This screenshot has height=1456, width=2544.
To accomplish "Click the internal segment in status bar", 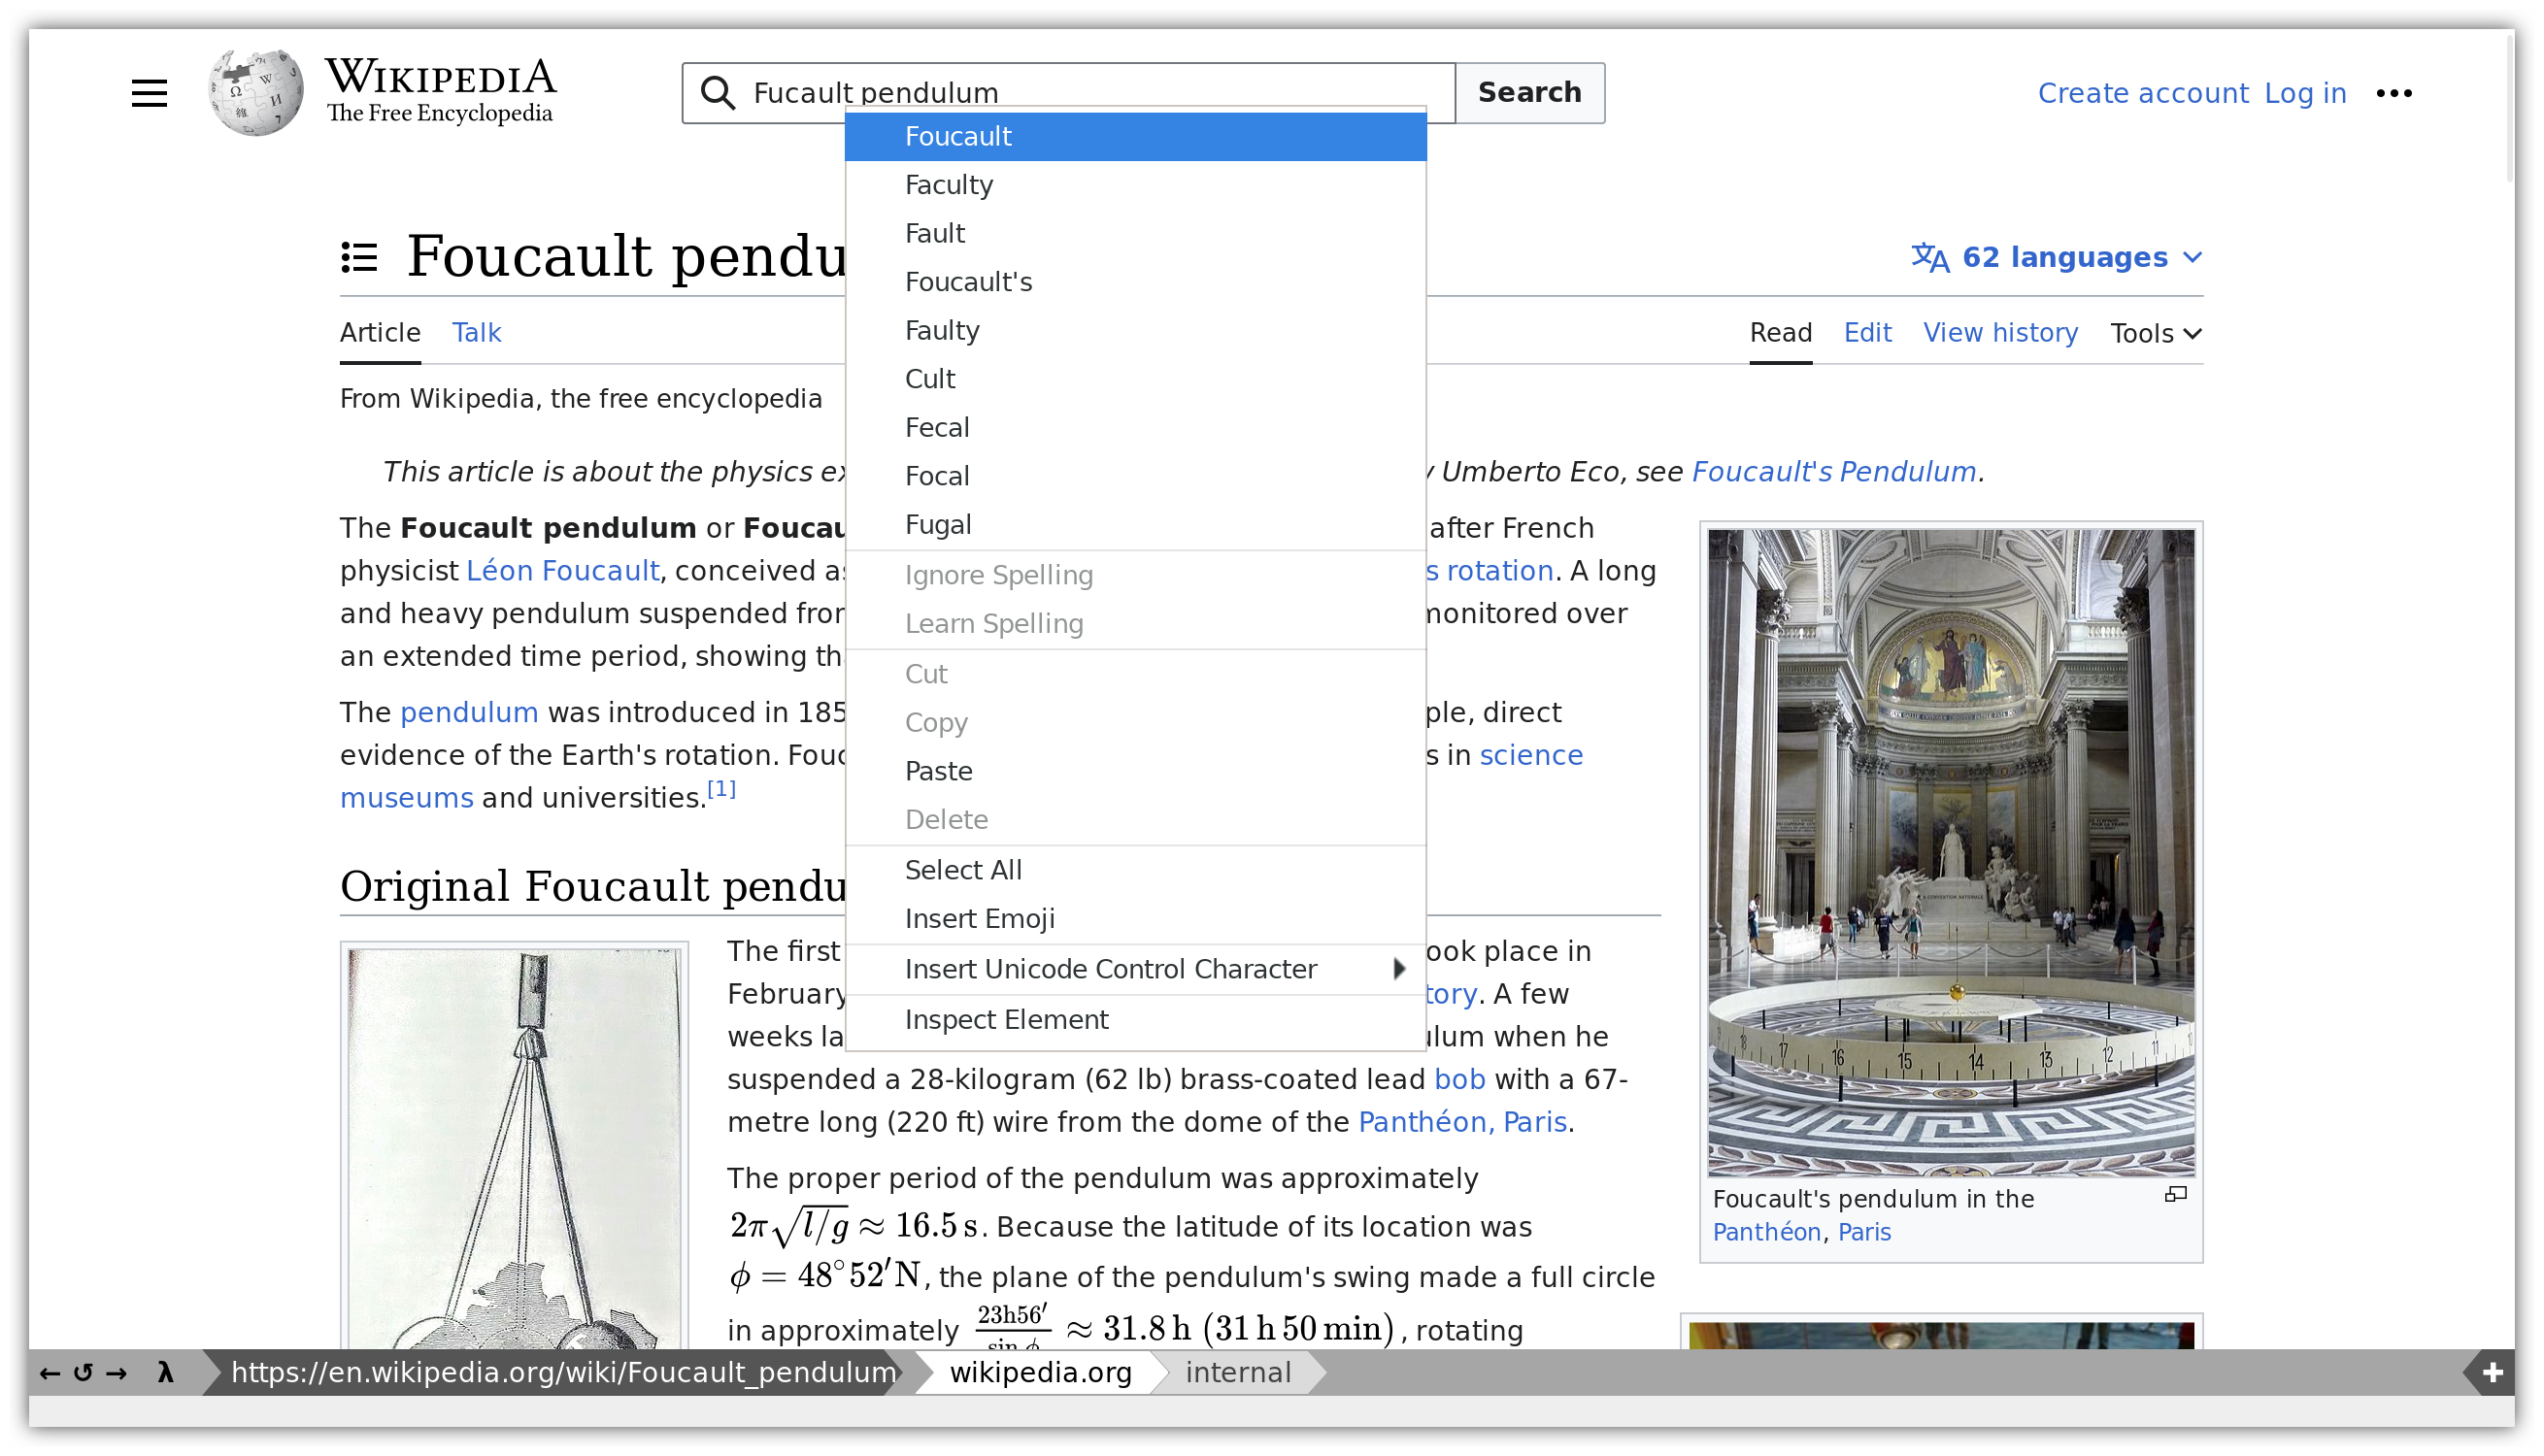I will pyautogui.click(x=1237, y=1373).
